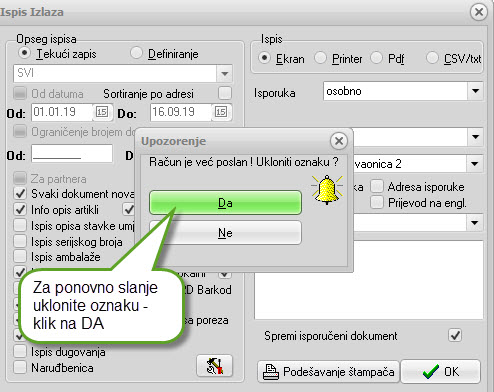Open the Od date calendar picker icon
The image size is (494, 392).
pos(102,112)
